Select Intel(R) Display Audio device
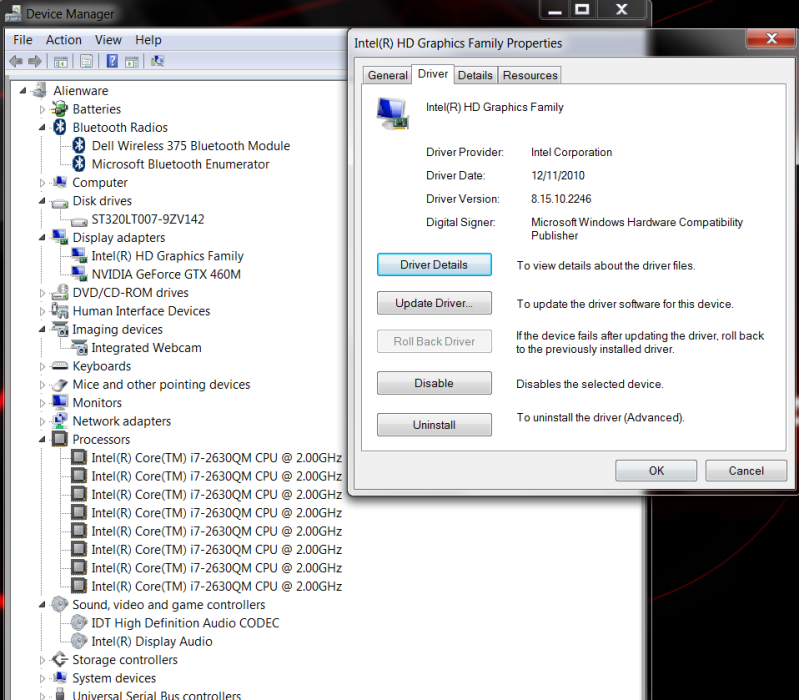799x700 pixels. tap(152, 641)
